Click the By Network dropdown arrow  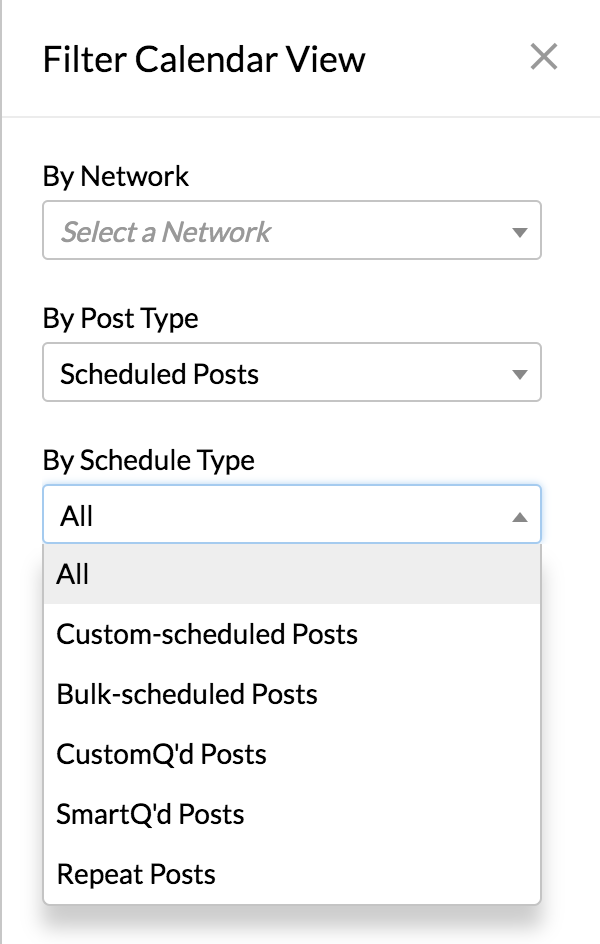(519, 232)
